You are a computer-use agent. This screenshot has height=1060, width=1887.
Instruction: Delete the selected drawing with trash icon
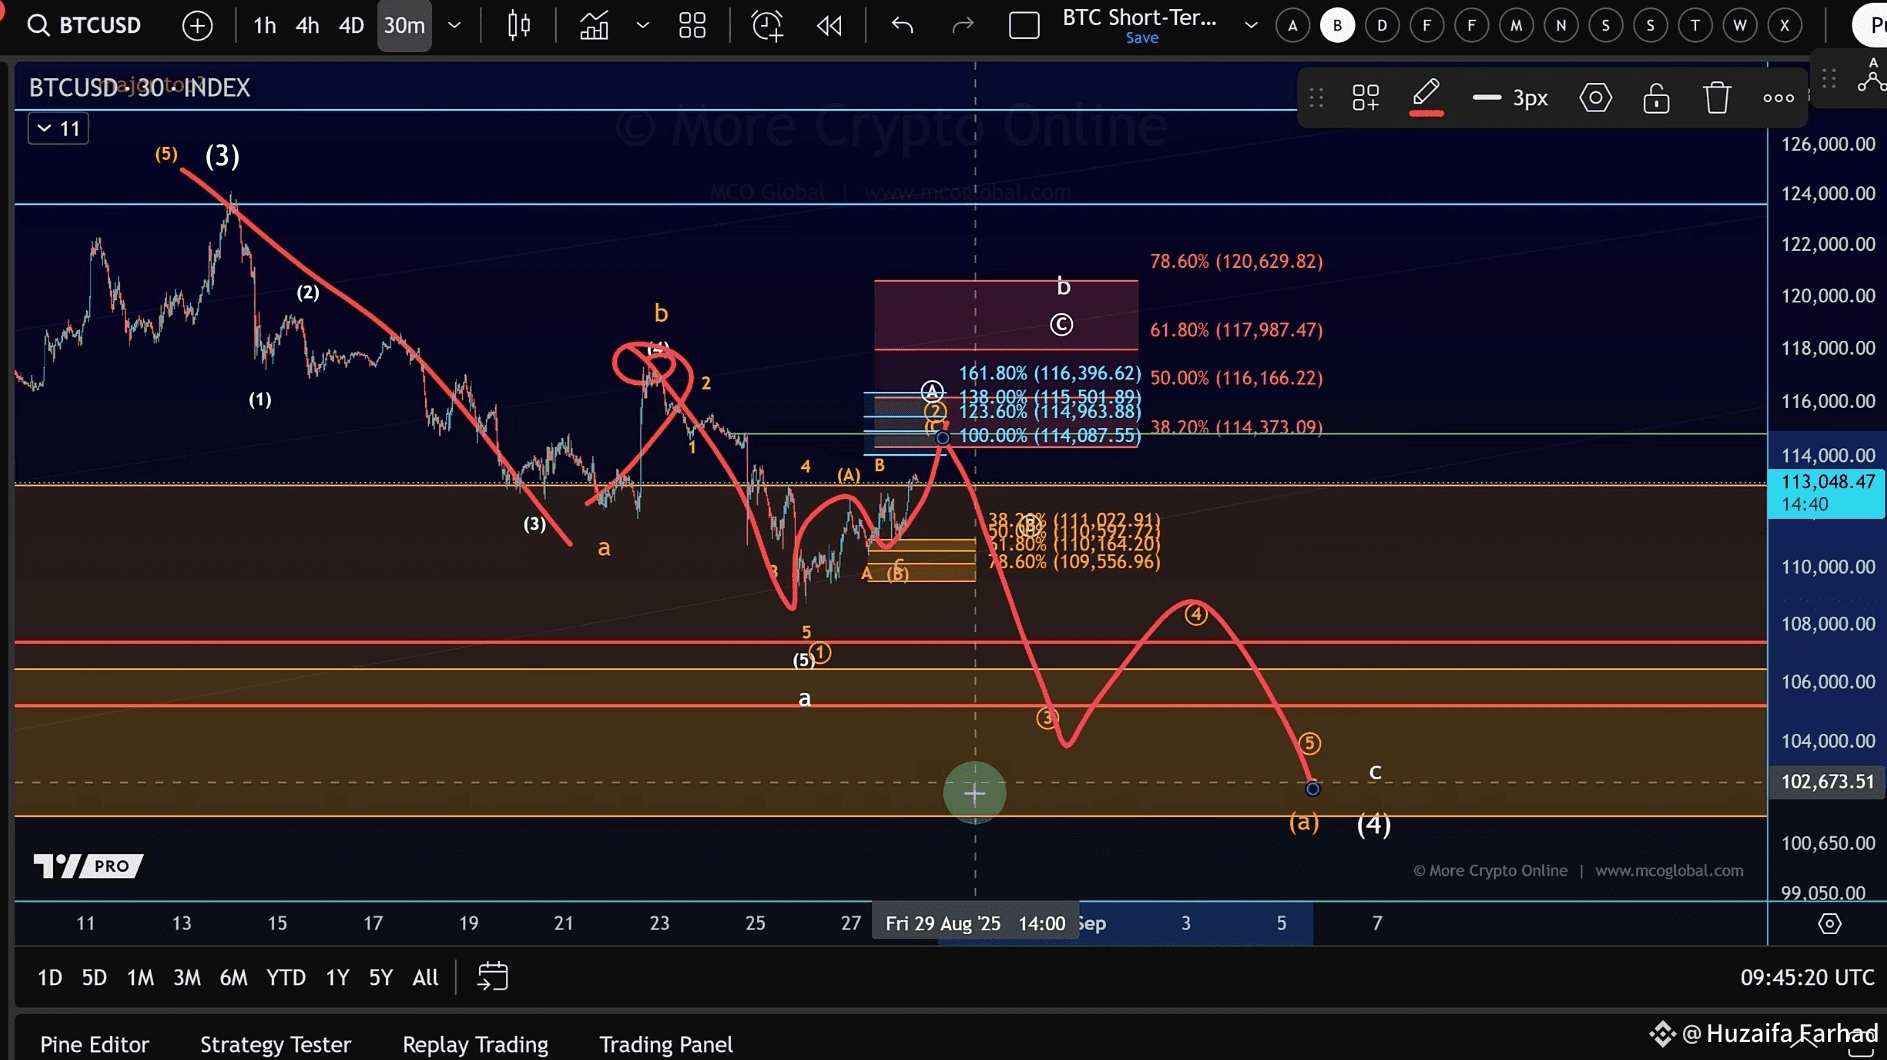coord(1717,98)
